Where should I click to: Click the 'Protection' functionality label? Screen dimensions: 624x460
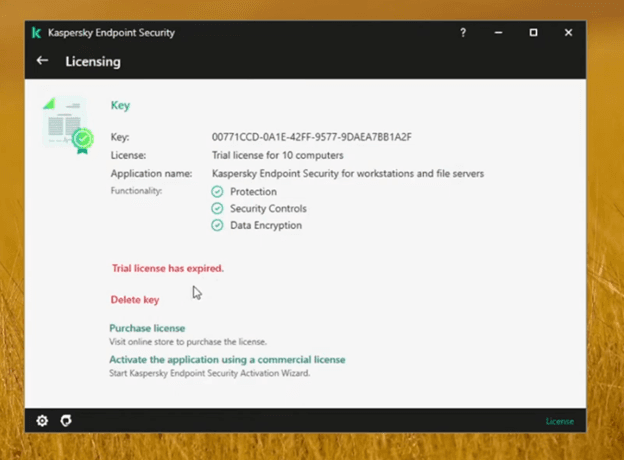coord(253,191)
